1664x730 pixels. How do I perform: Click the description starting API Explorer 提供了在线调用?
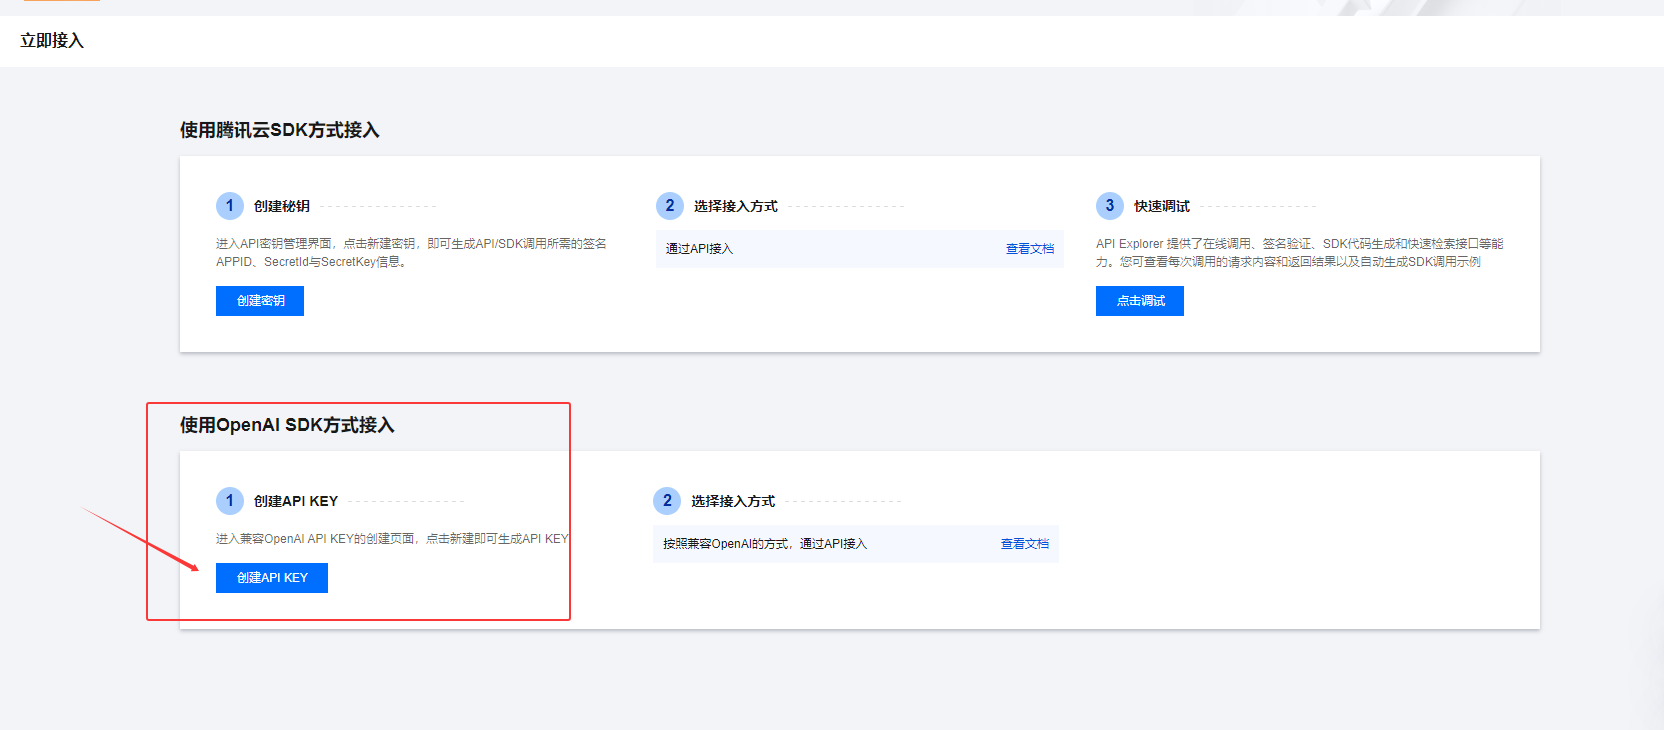(x=1299, y=253)
